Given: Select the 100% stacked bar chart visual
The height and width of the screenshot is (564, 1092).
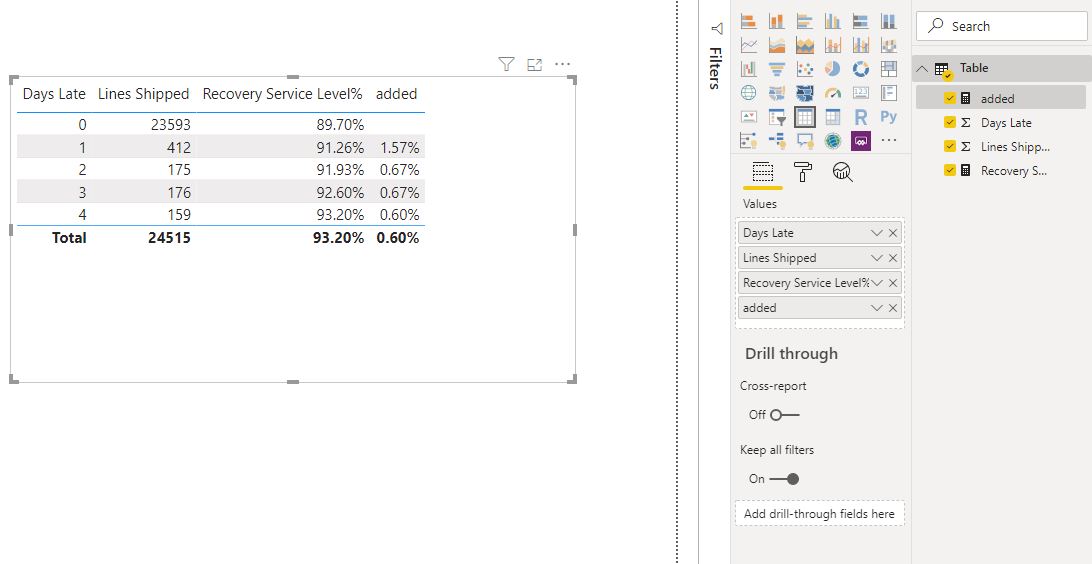Looking at the screenshot, I should coord(861,22).
